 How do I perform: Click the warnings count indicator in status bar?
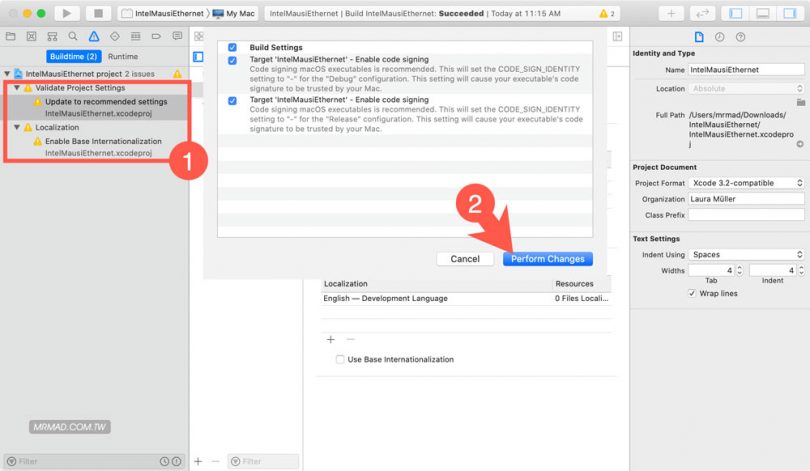click(x=607, y=13)
